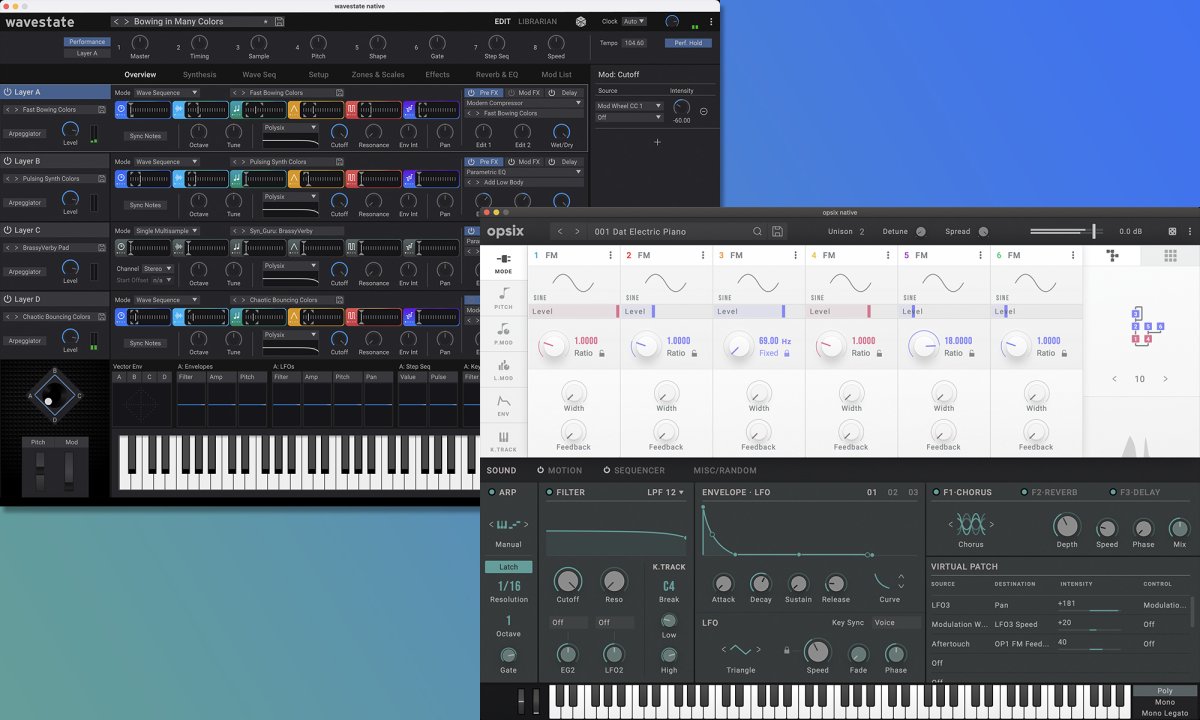The image size is (1200, 720).
Task: Toggle the opsix FILTER on/off indicator
Action: (549, 492)
